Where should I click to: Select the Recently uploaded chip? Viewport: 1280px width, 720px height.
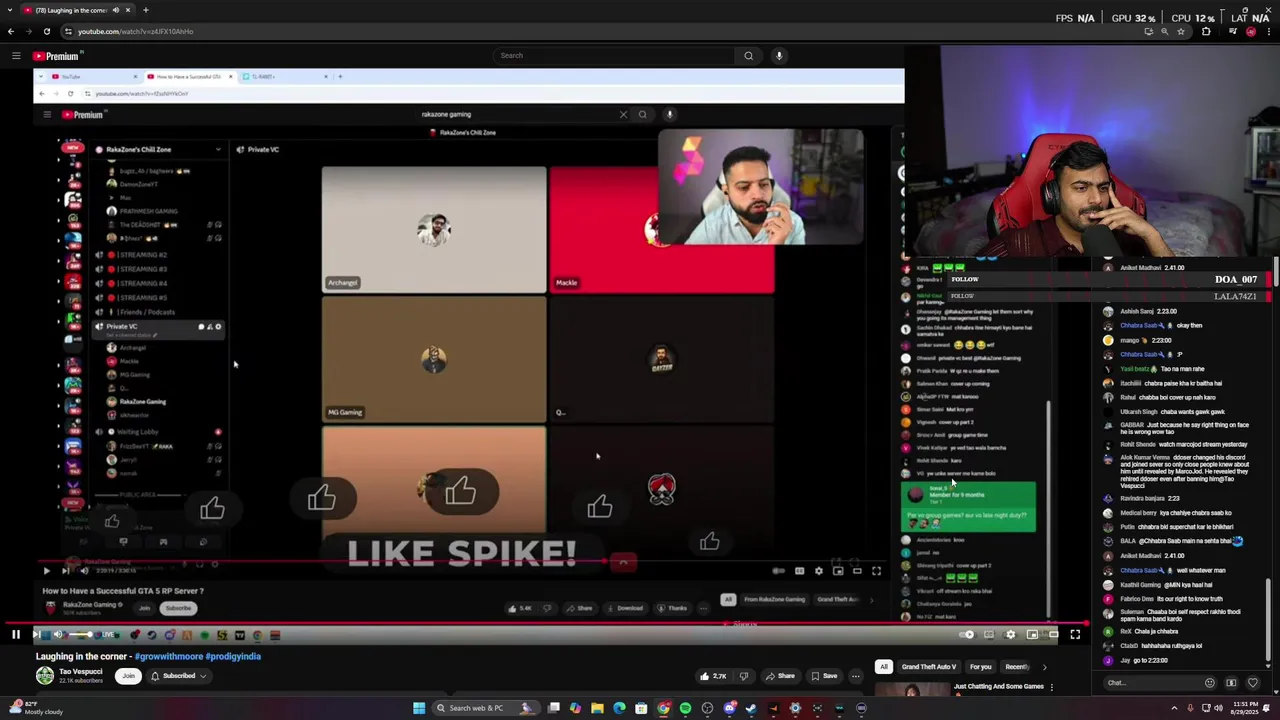tap(1017, 667)
